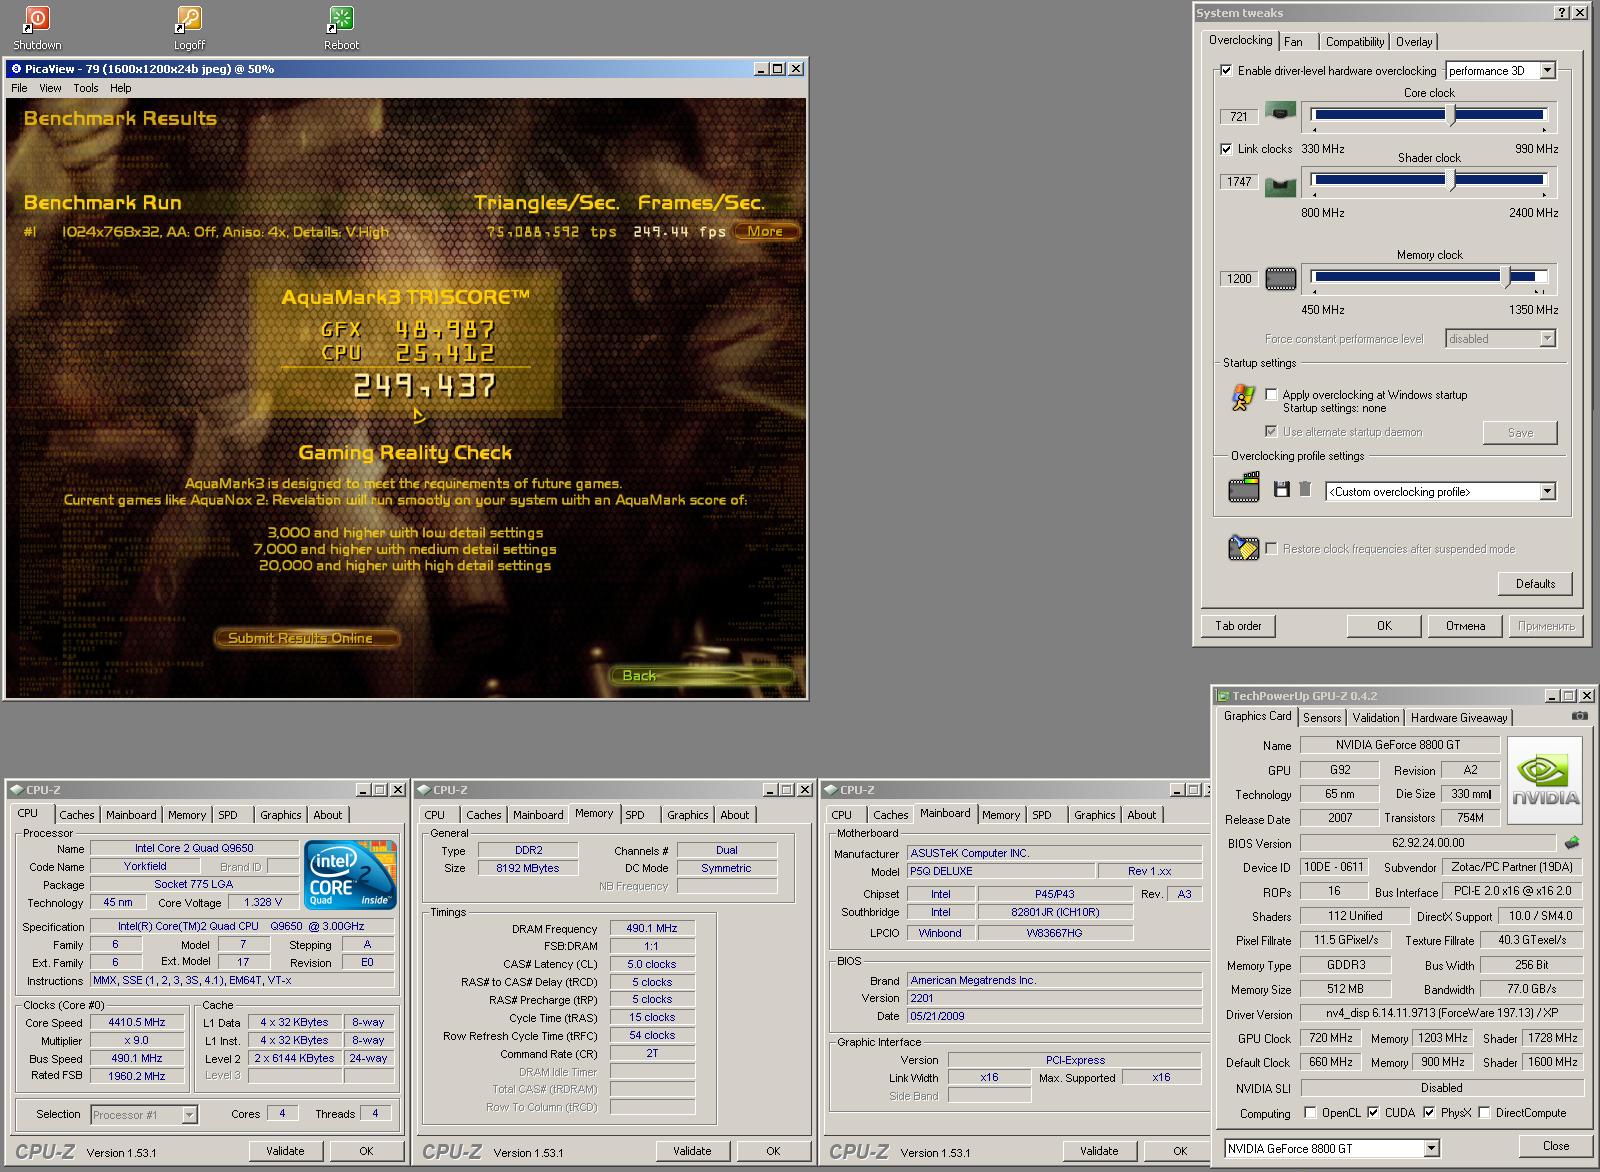Viewport: 1600px width, 1172px height.
Task: Toggle the CUDA checkbox in GPU-Z
Action: point(1373,1113)
